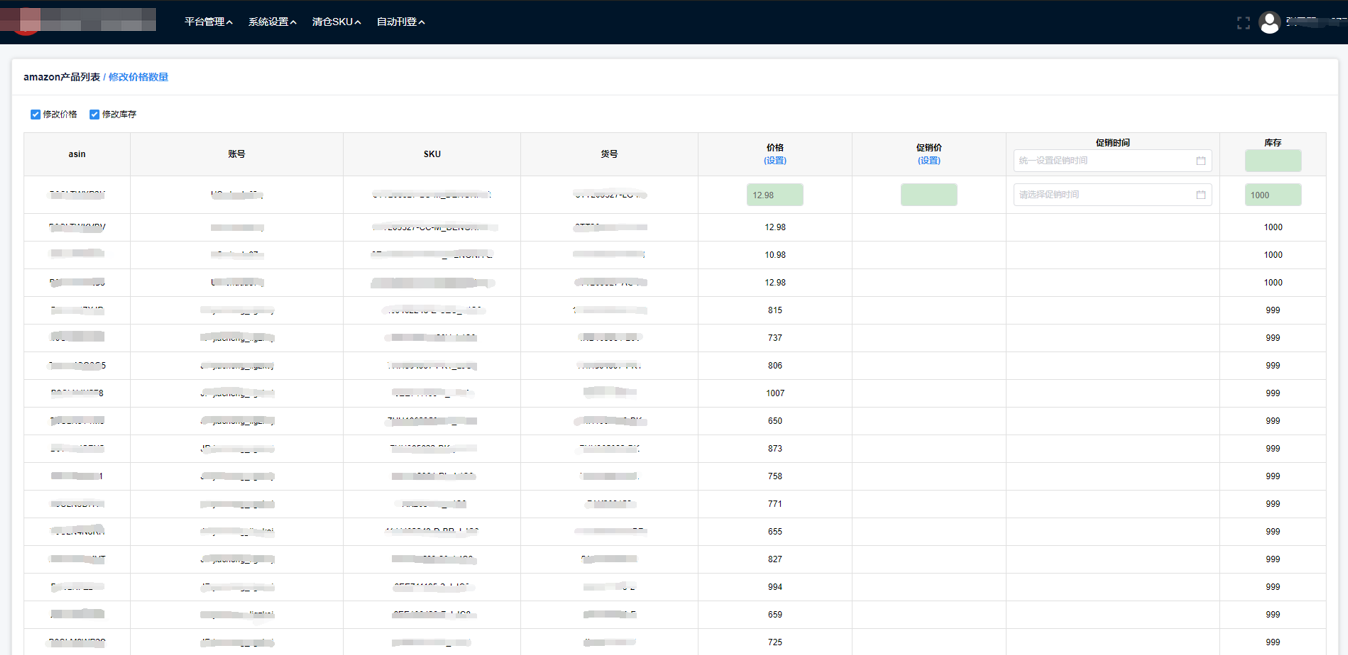Toggle fullscreen mode icon in header
The image size is (1348, 655).
tap(1243, 22)
